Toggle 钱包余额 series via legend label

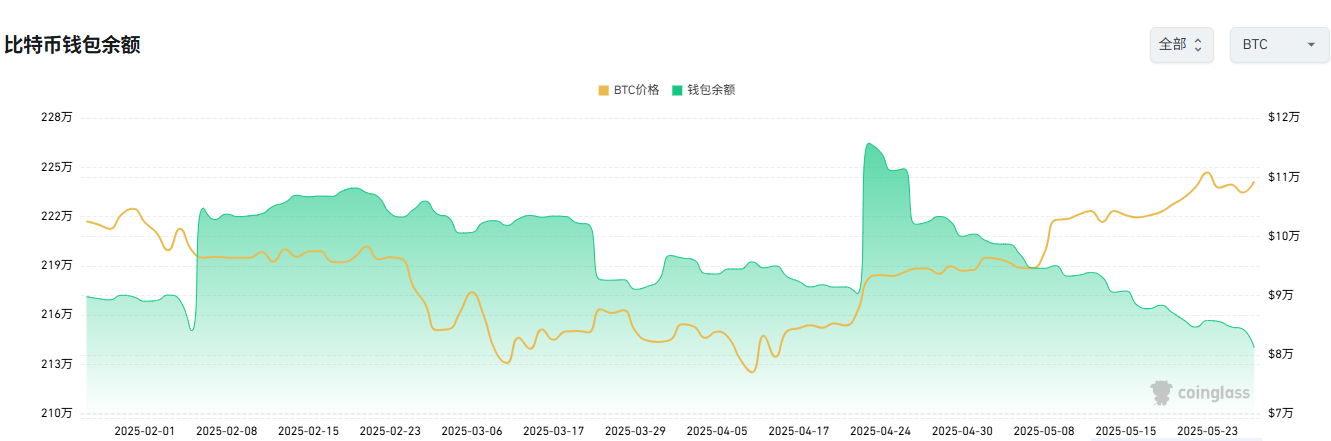tap(711, 90)
